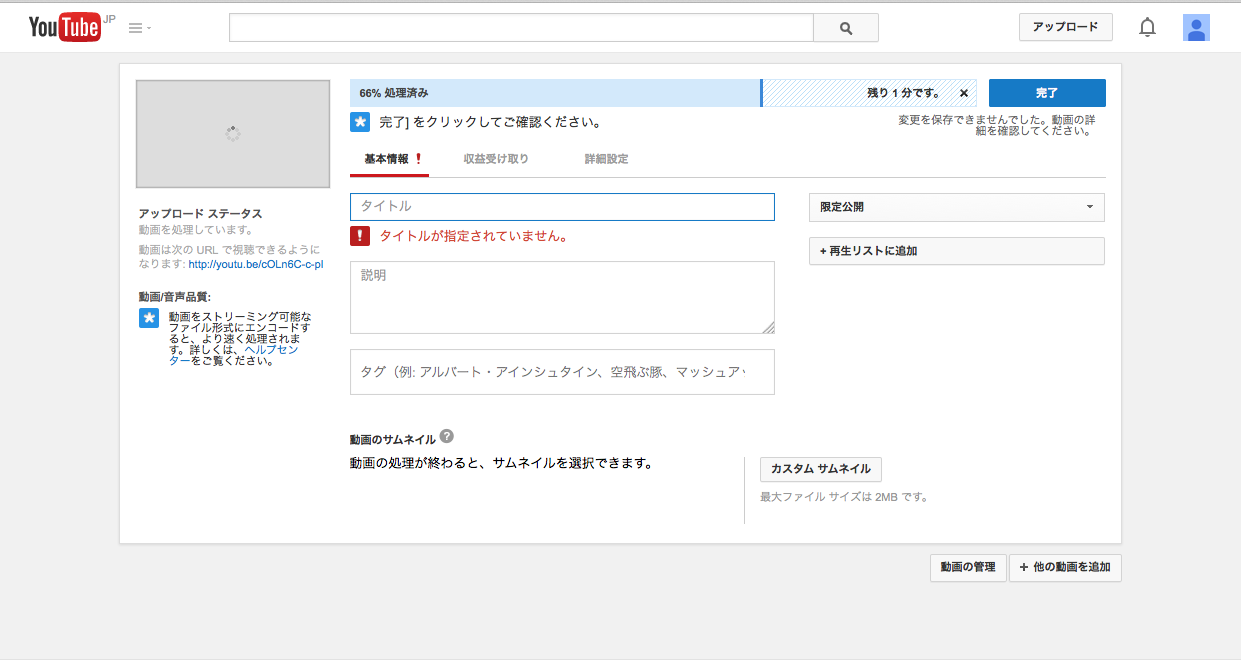Click the 動画の管理 button

(968, 568)
